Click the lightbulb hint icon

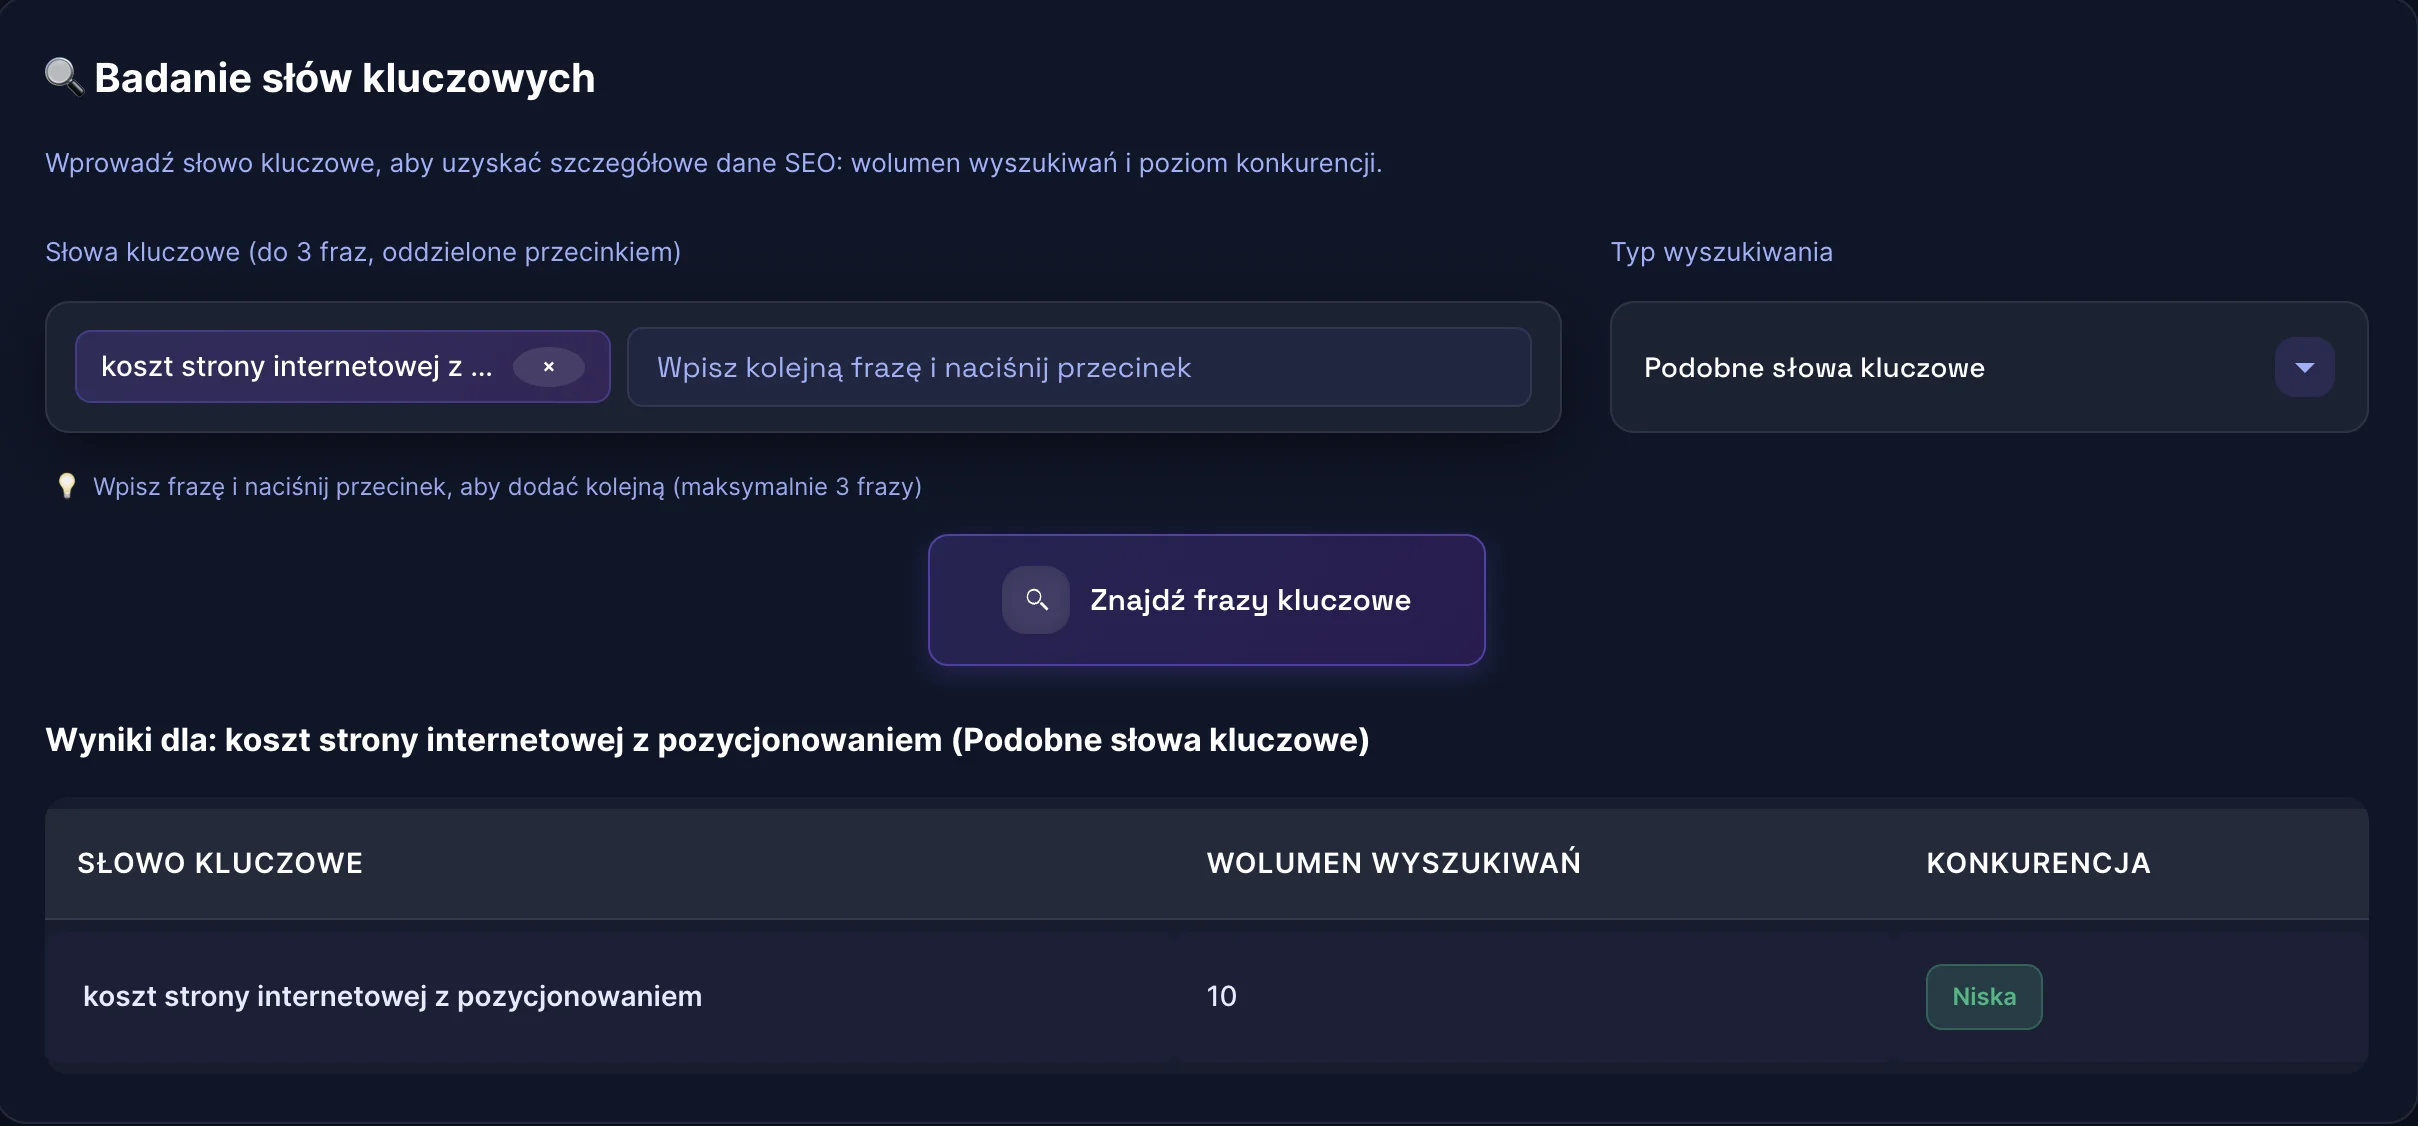[x=66, y=486]
